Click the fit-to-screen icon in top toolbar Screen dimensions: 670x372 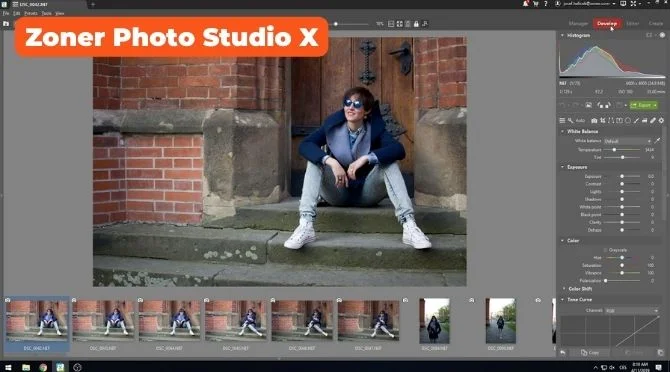coord(399,24)
